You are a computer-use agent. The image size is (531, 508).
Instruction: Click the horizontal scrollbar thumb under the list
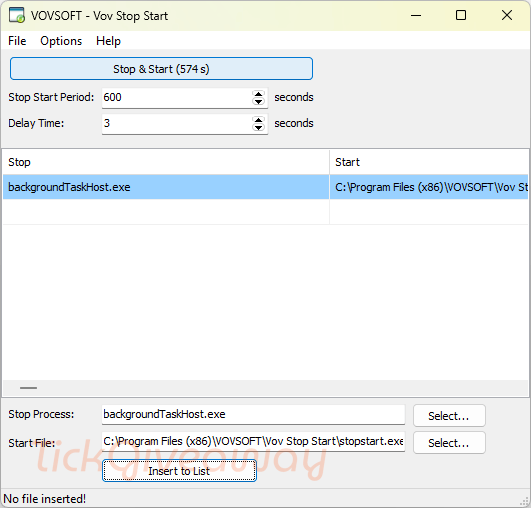pyautogui.click(x=28, y=388)
